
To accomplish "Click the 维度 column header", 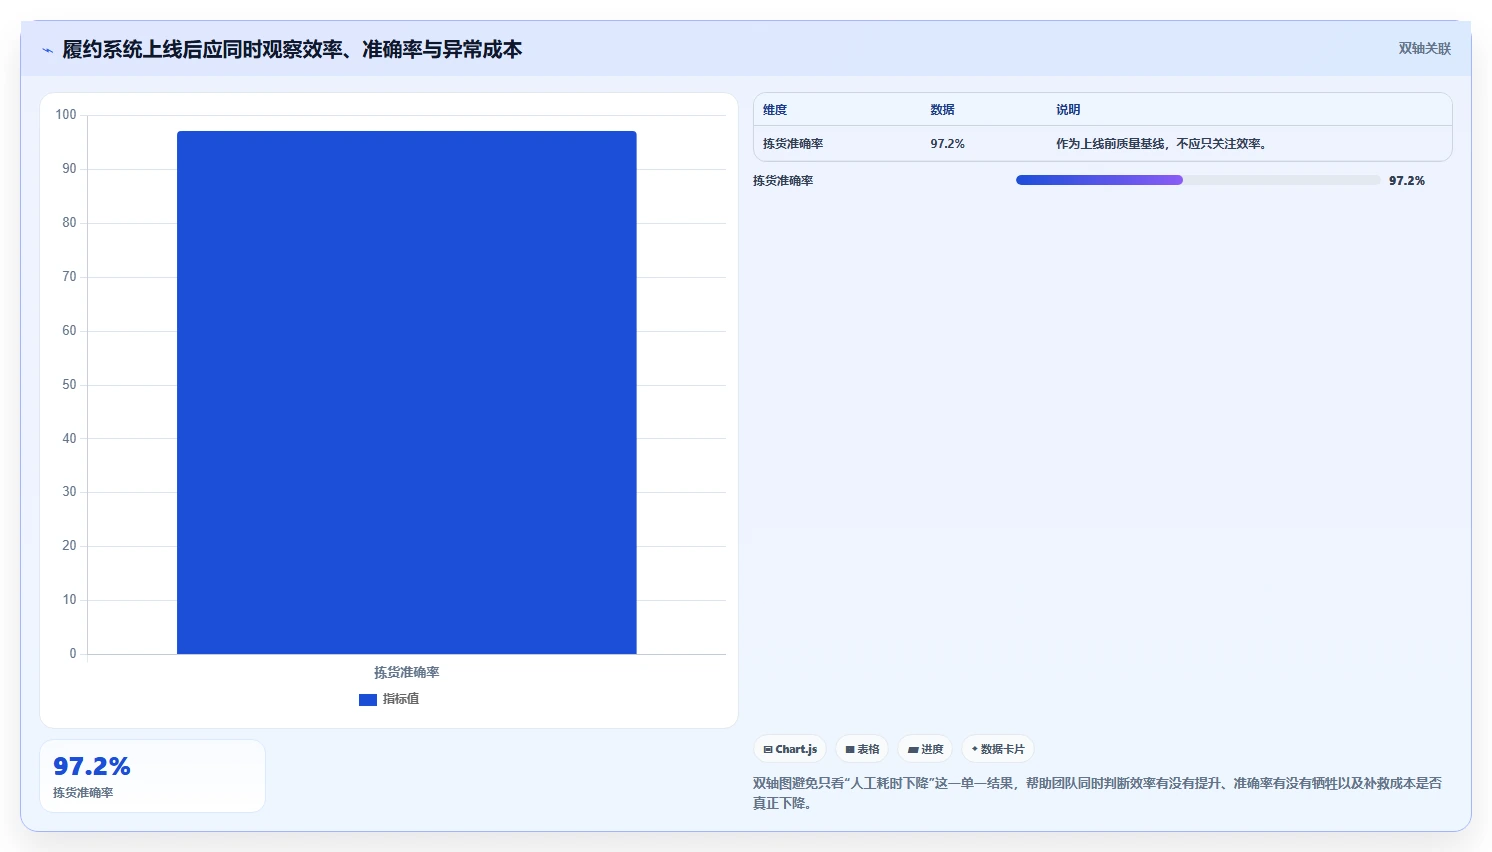I will coord(775,110).
